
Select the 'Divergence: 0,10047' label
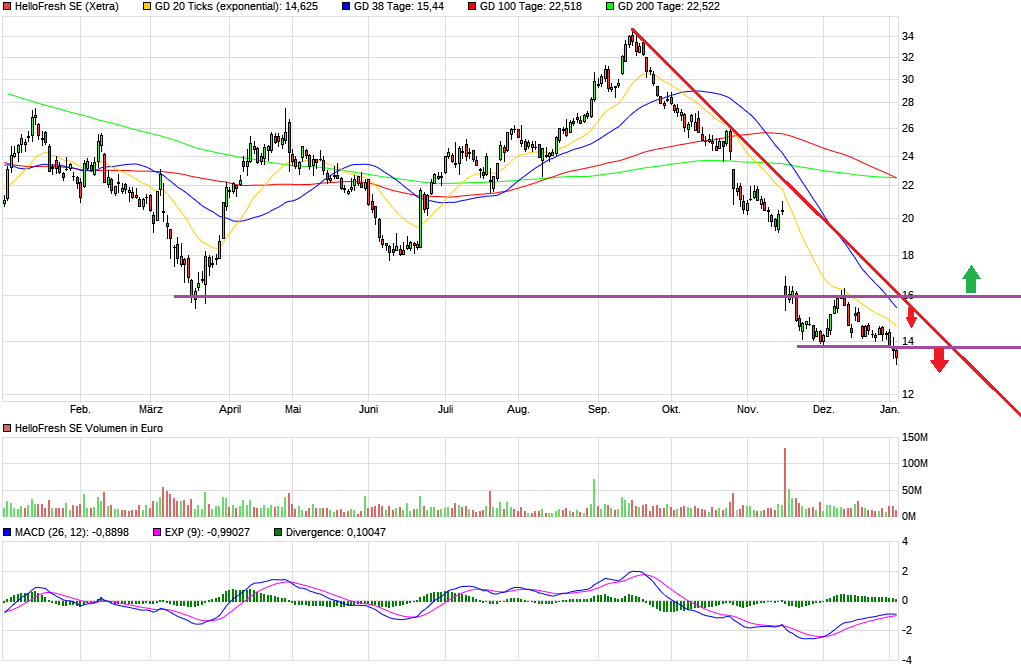coord(336,533)
